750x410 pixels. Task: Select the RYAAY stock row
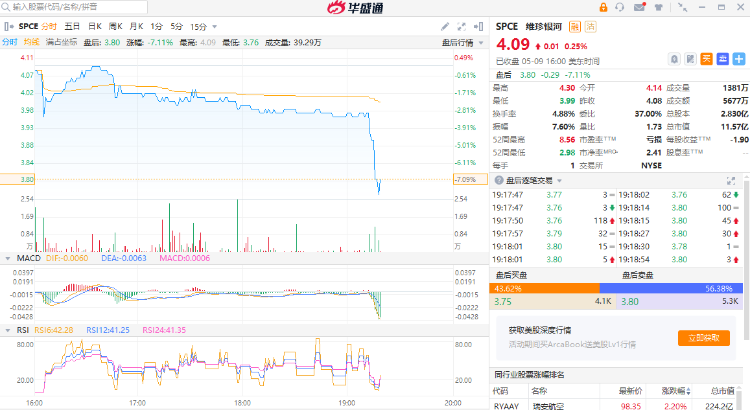617,406
